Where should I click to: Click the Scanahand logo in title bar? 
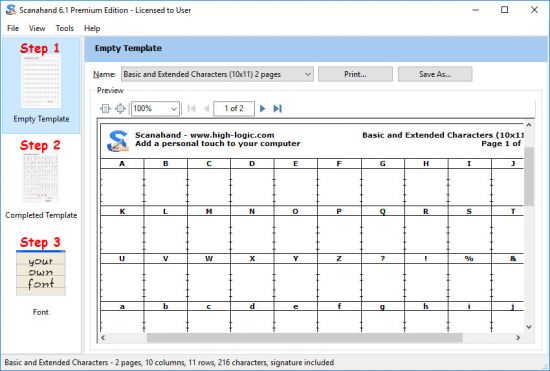coord(11,10)
